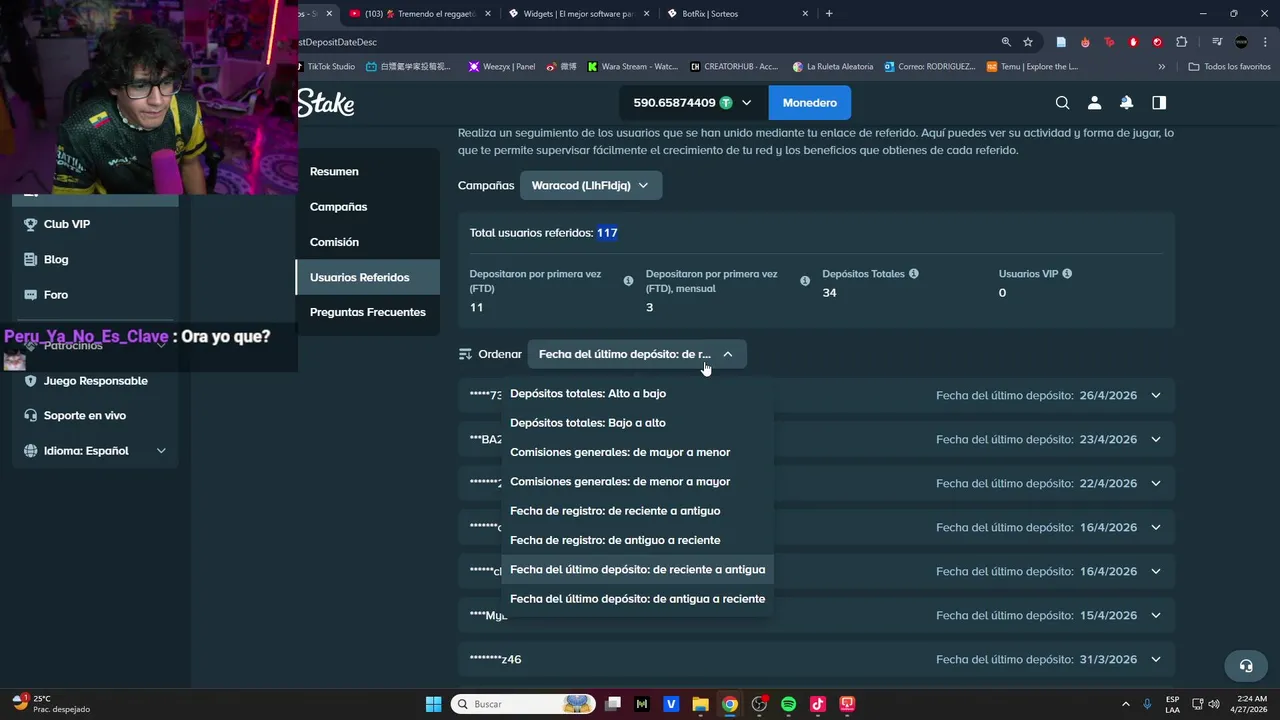This screenshot has height=720, width=1280.
Task: Expand the Idioma: Español language selector
Action: pos(95,451)
